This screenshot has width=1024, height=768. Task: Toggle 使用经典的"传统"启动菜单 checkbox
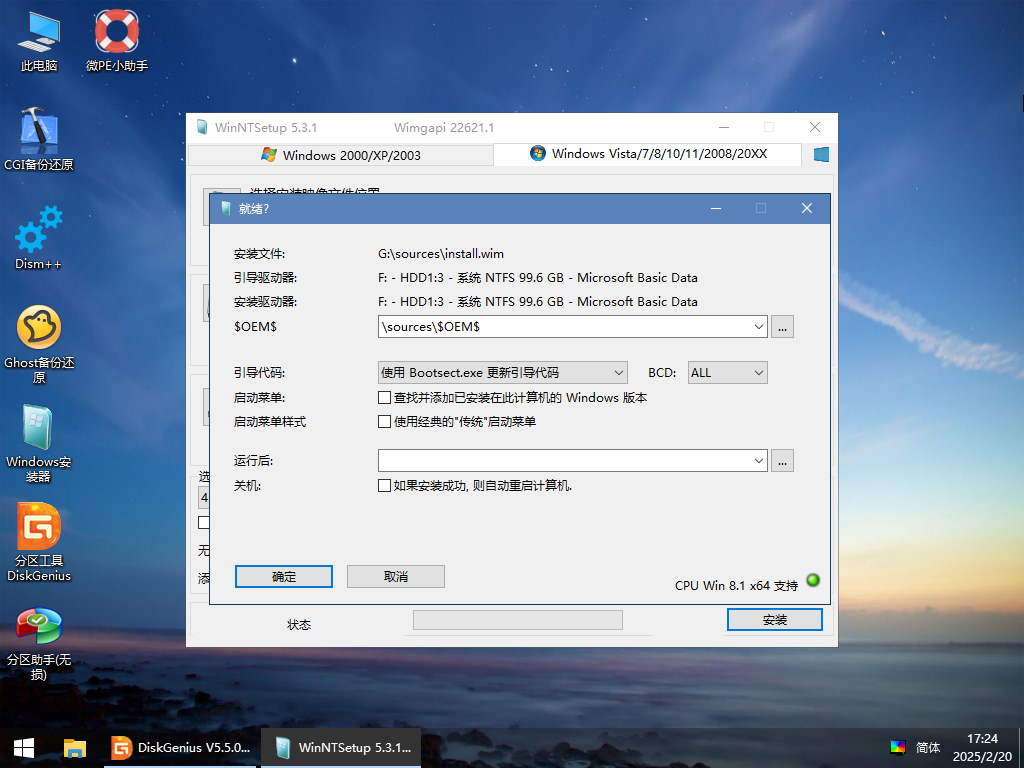(x=385, y=422)
